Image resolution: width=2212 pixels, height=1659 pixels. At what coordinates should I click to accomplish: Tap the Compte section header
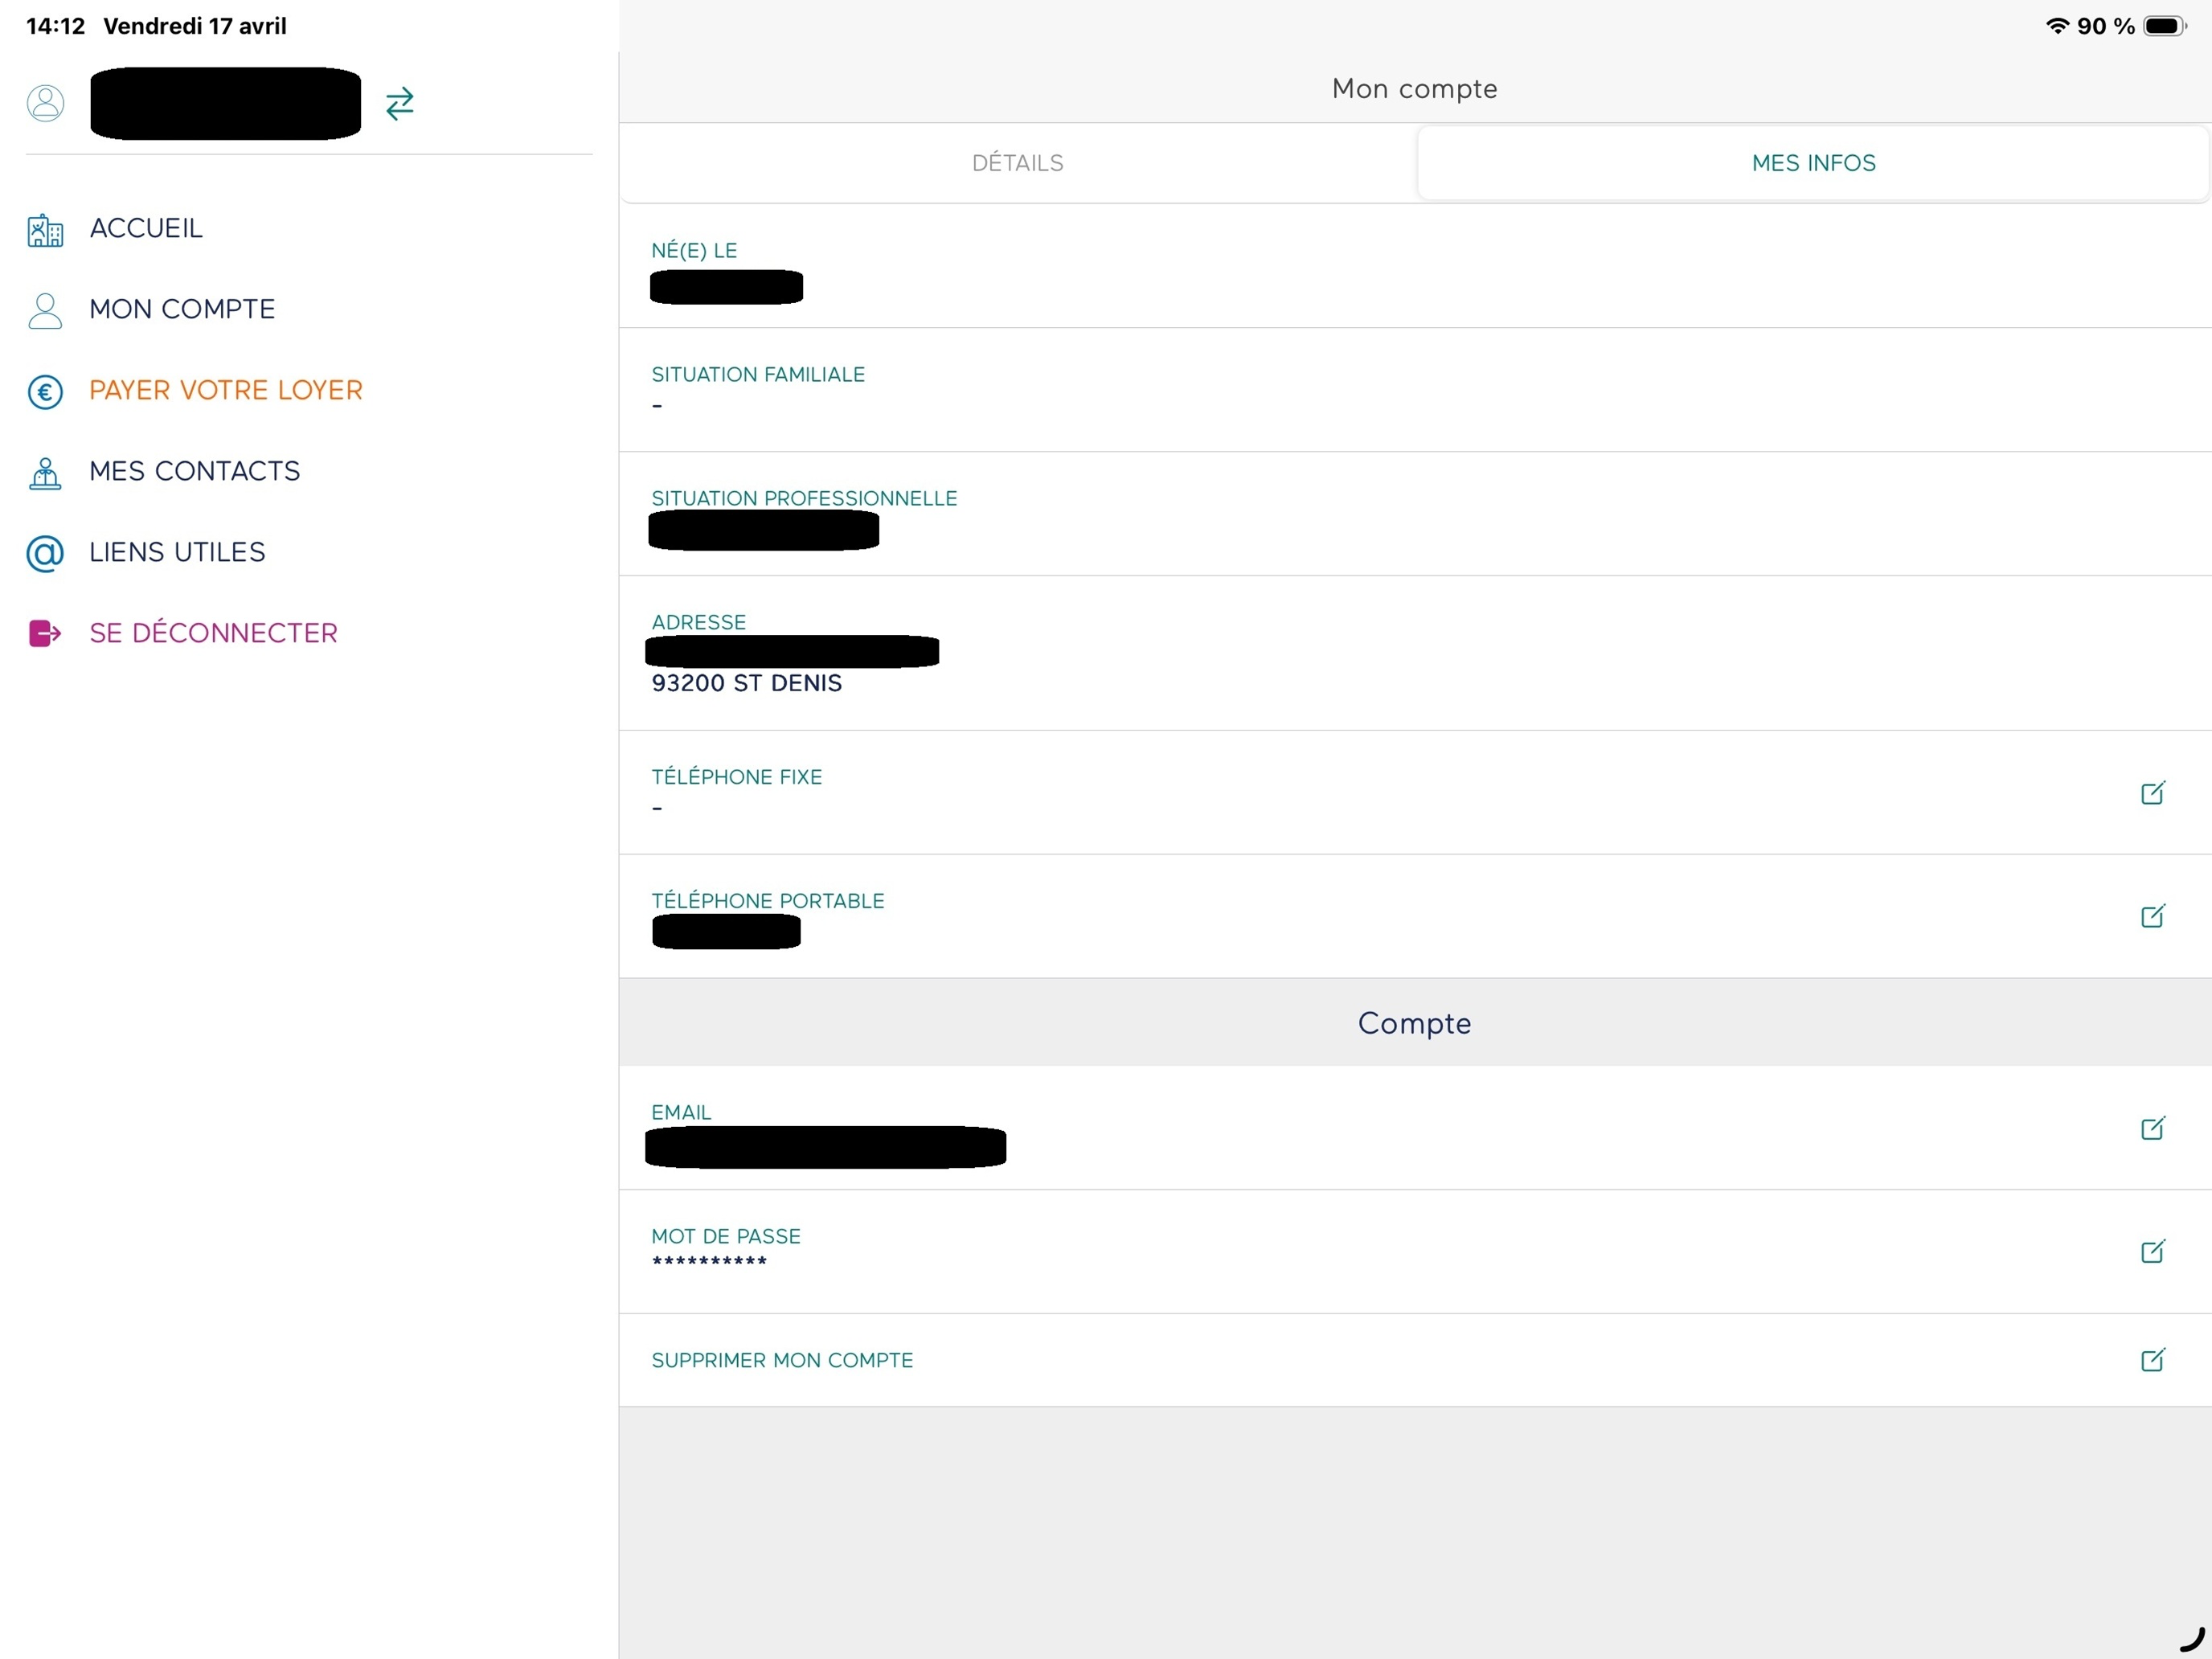[1414, 1023]
